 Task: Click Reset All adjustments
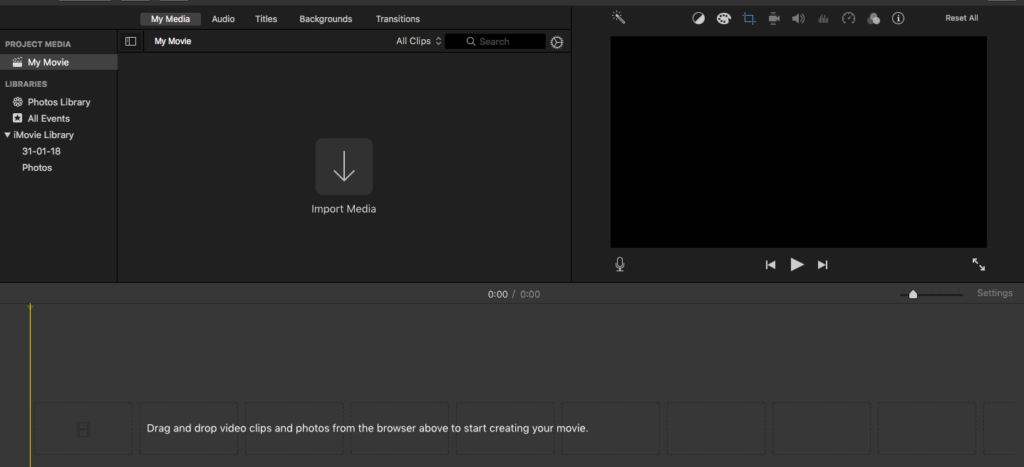(x=961, y=19)
